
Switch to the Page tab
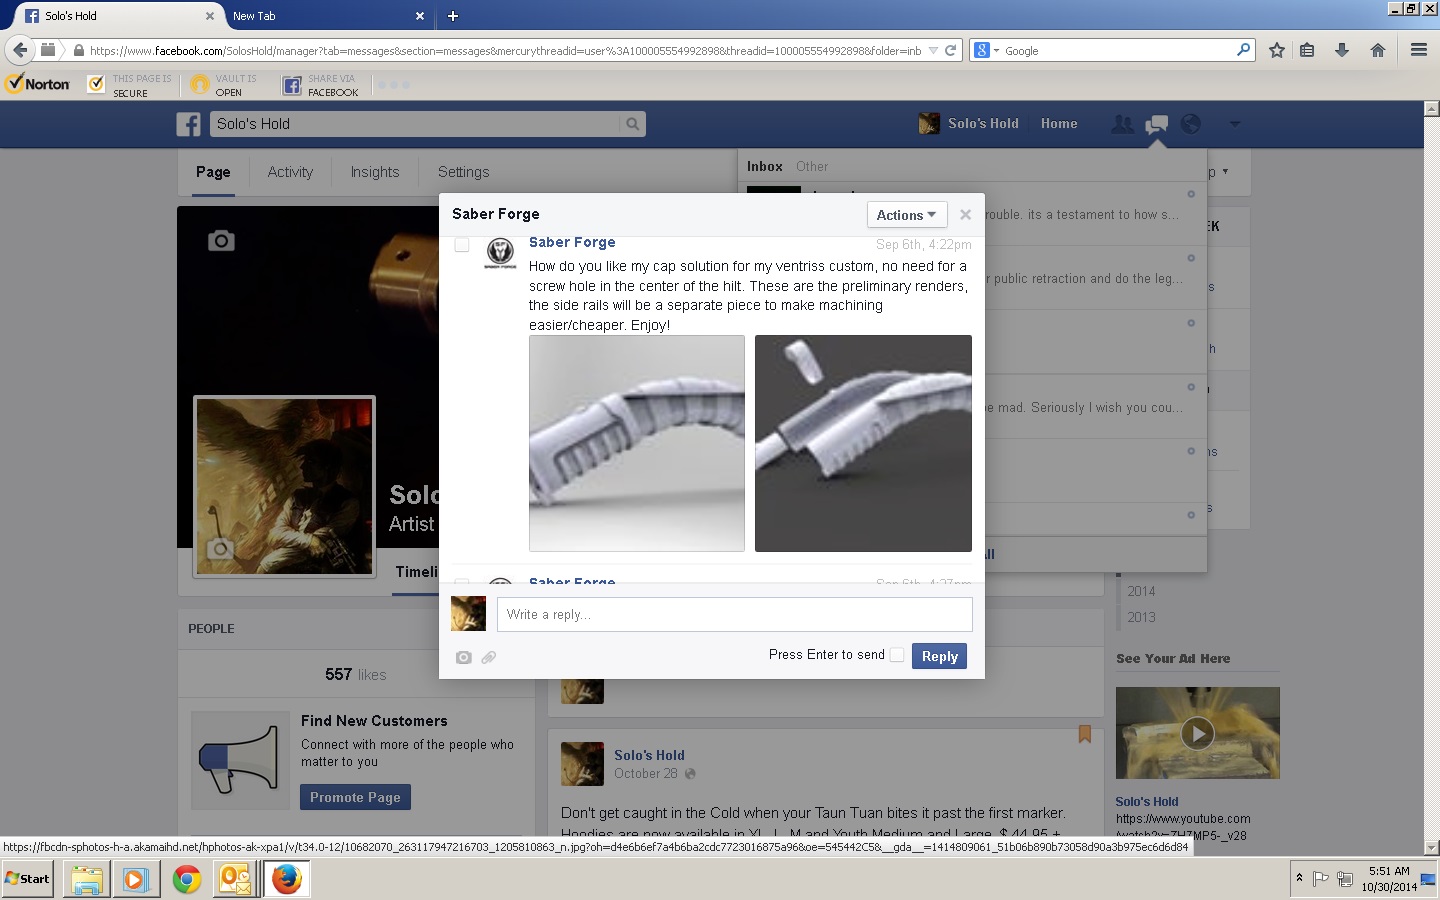(x=213, y=172)
